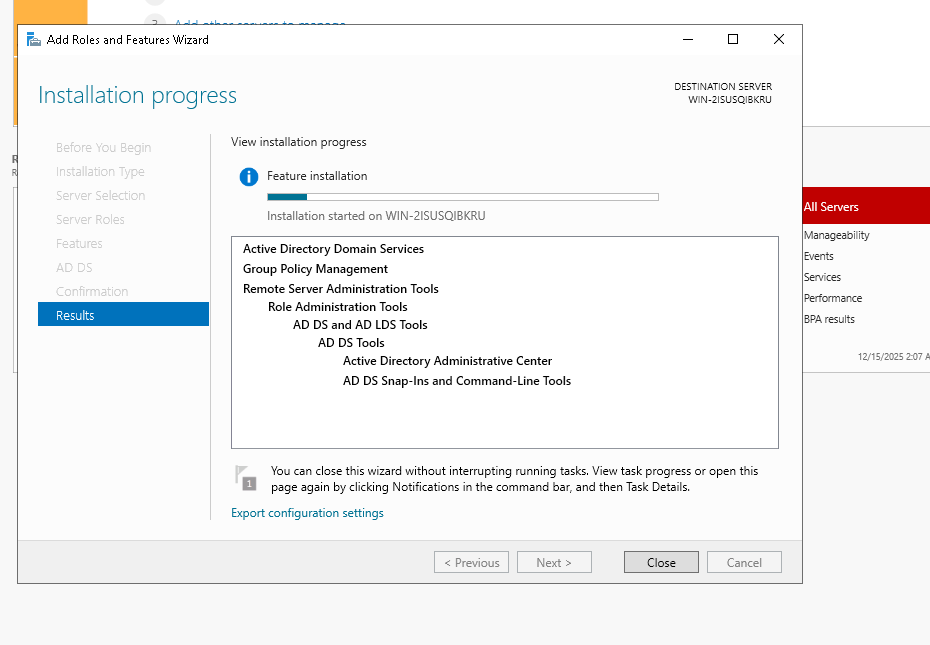Open BPA results under the All Servers tile
This screenshot has height=645, width=930.
click(829, 319)
